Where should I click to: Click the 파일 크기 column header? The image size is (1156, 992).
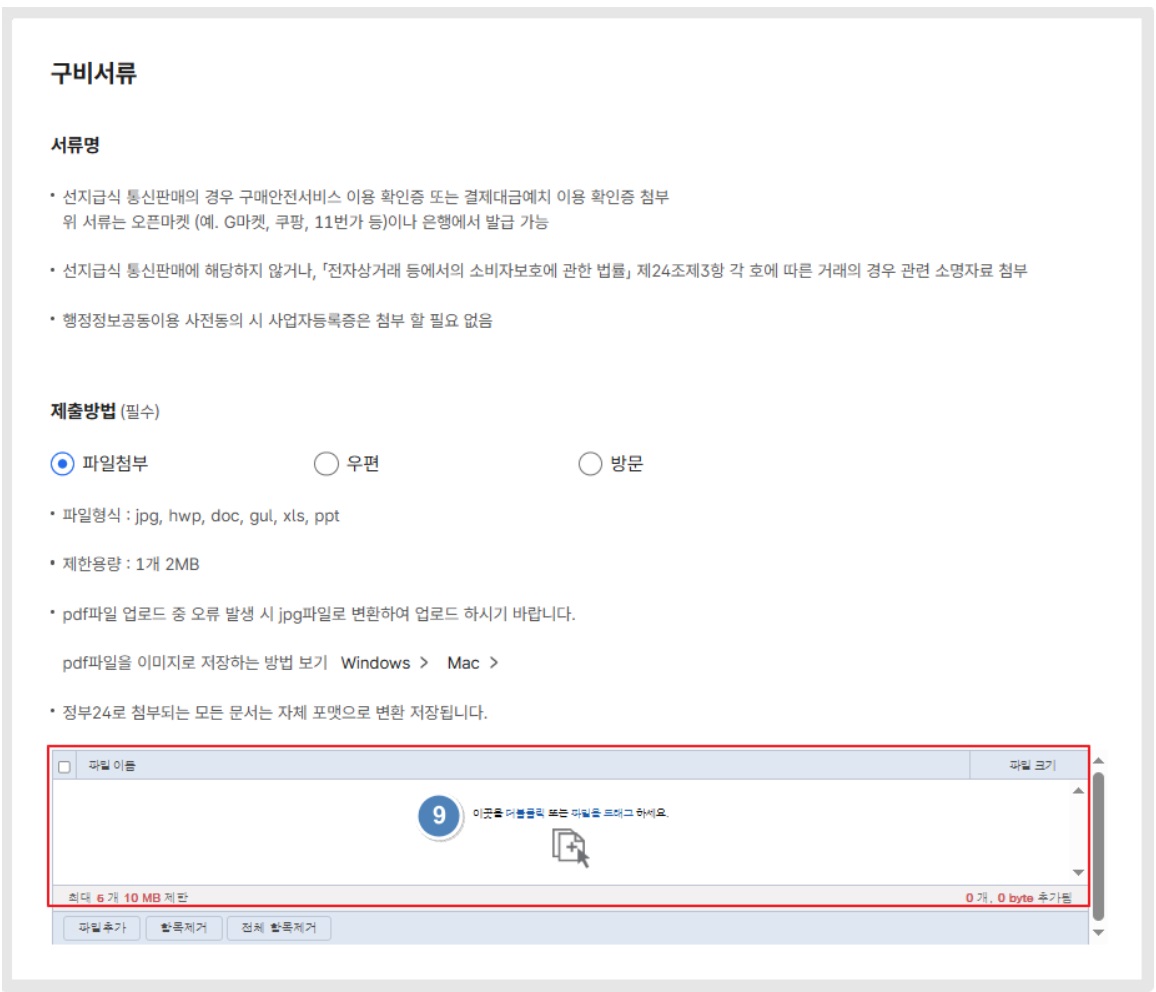pos(1028,766)
